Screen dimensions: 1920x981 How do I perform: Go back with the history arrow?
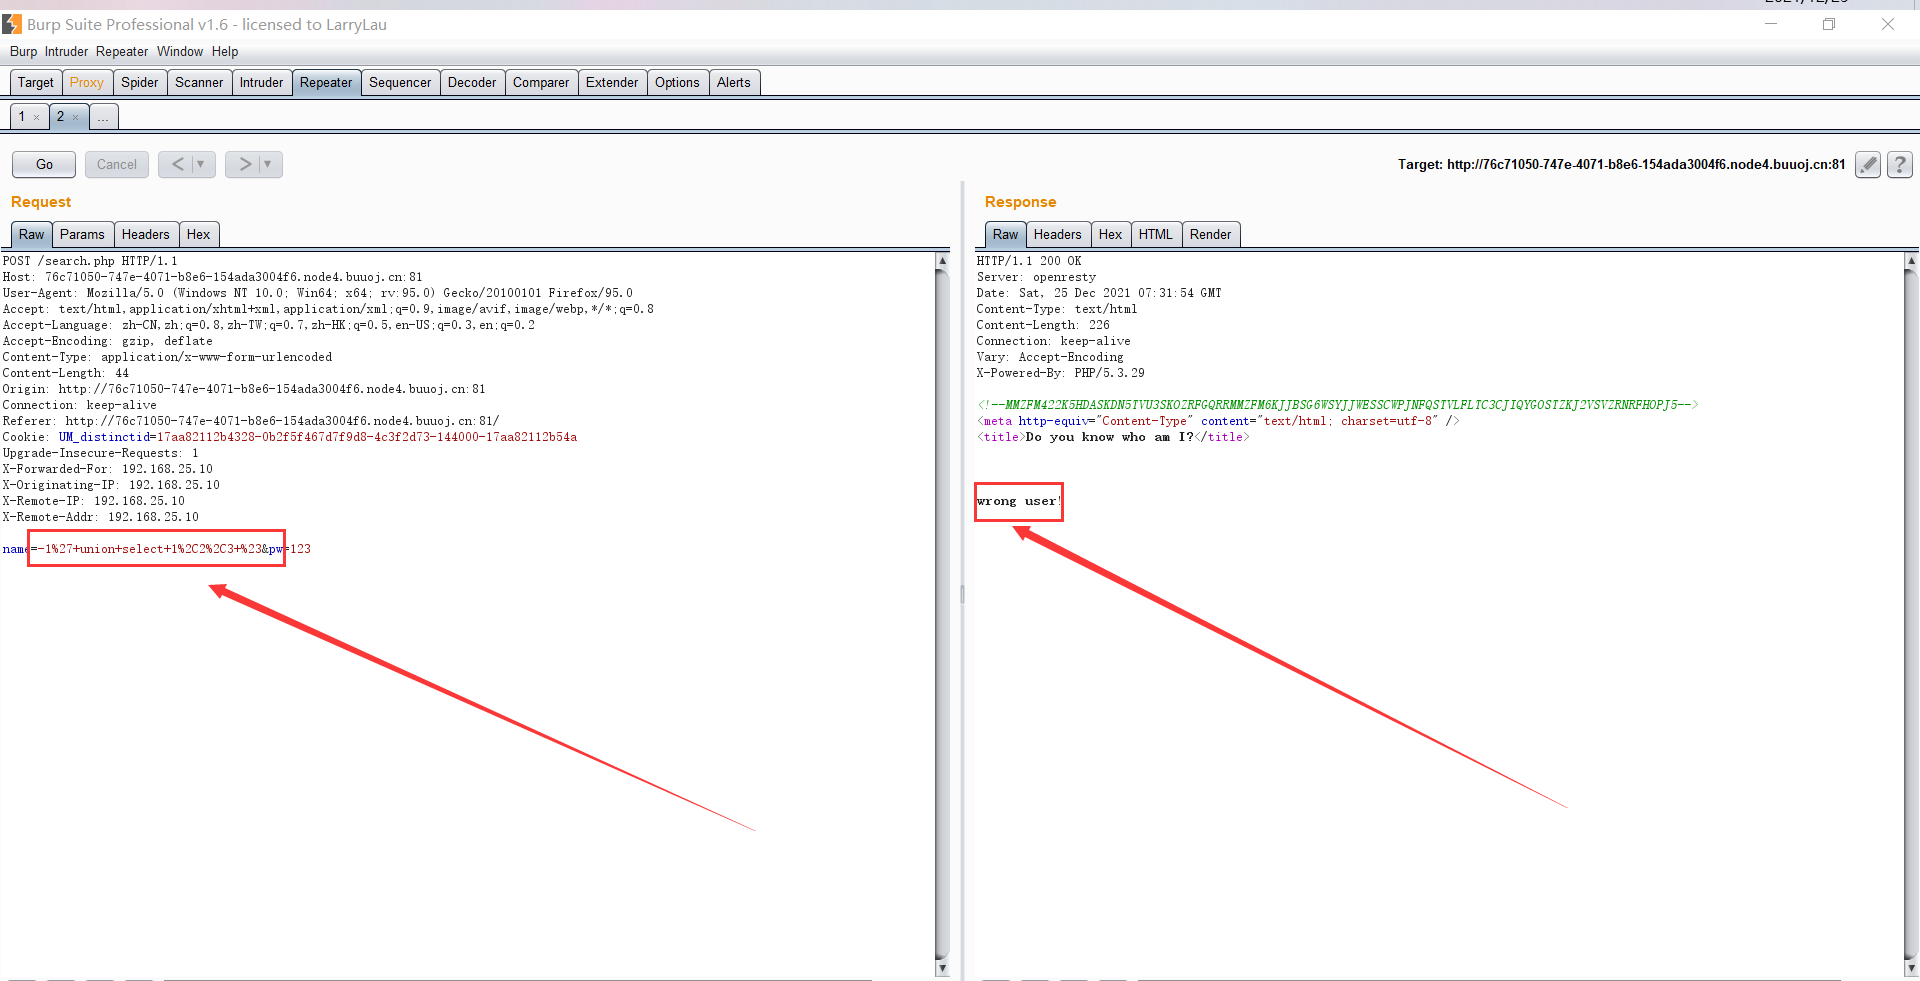(177, 164)
